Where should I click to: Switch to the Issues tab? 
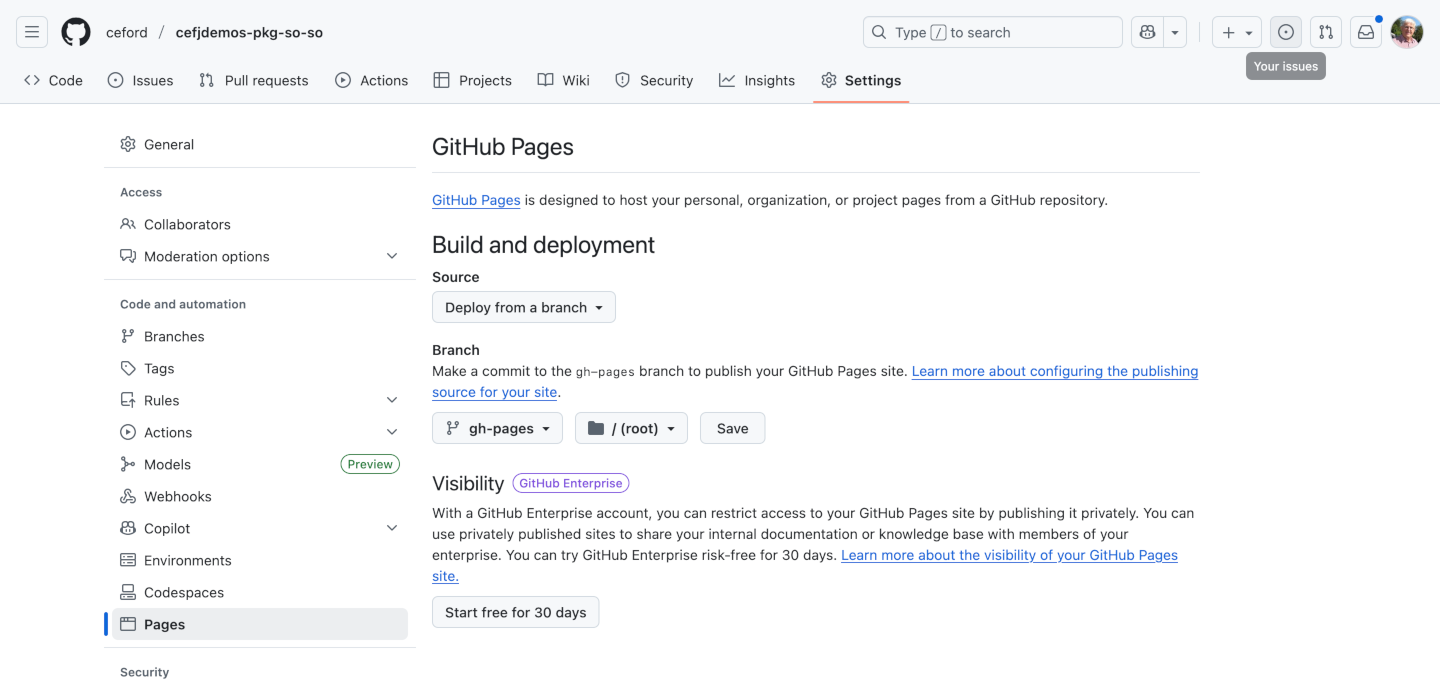click(140, 80)
